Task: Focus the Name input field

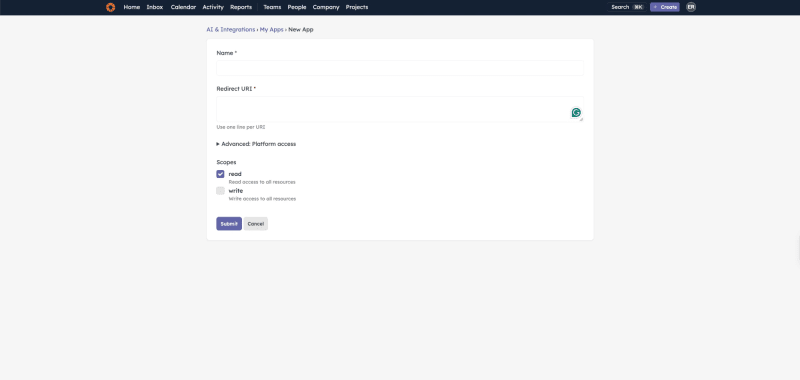Action: pyautogui.click(x=400, y=68)
